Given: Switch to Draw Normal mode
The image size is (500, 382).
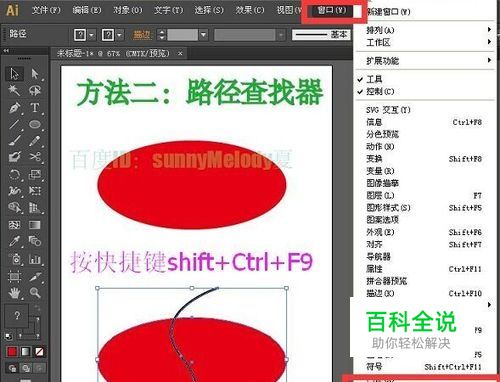Looking at the screenshot, I should pyautogui.click(x=12, y=368).
